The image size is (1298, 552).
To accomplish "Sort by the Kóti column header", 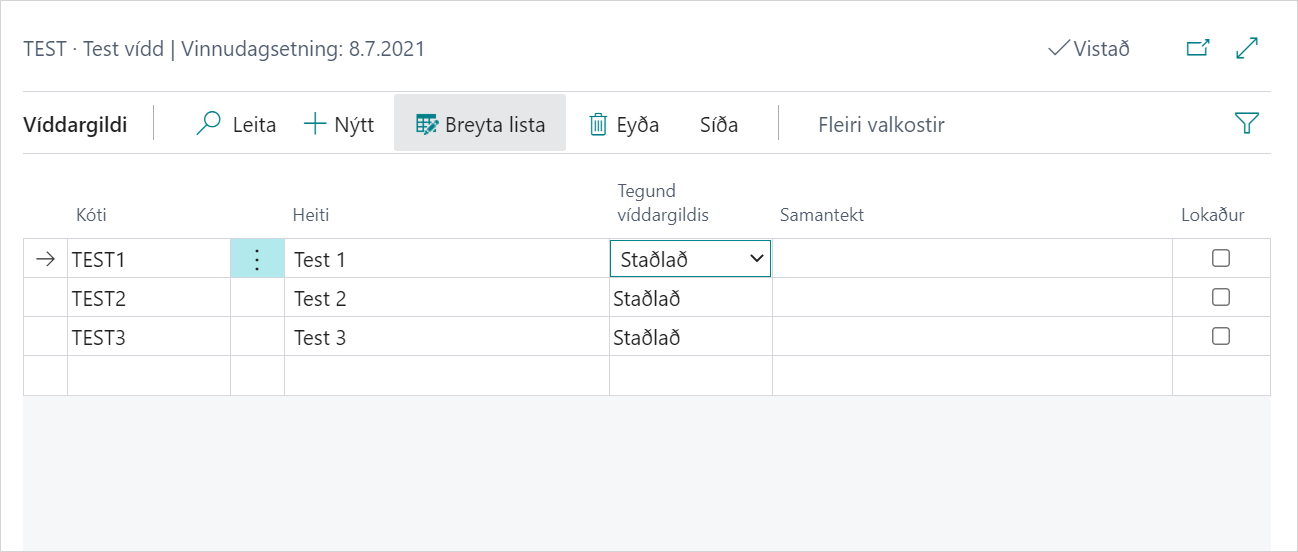I will [x=92, y=215].
